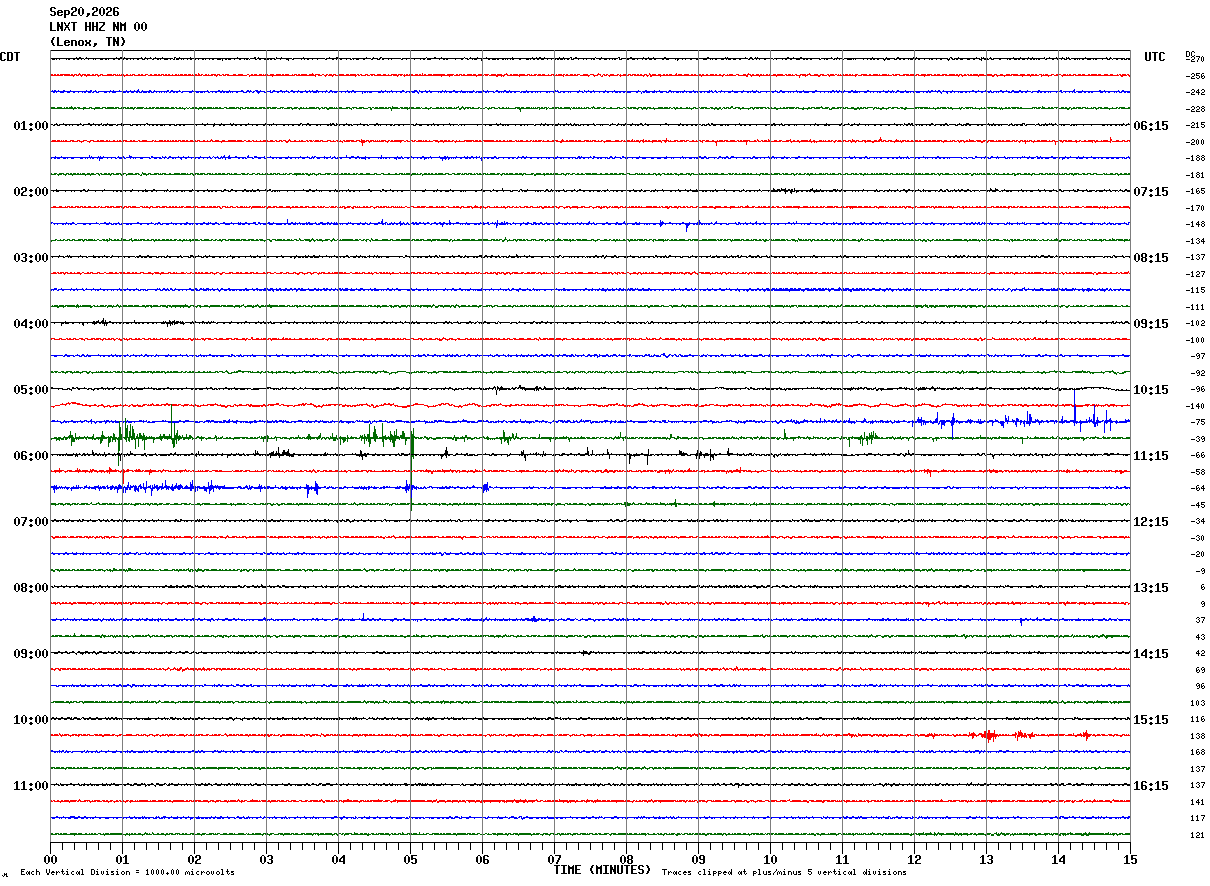Click the DC column header label
Screen dimensions: 1210x886
coord(1190,54)
